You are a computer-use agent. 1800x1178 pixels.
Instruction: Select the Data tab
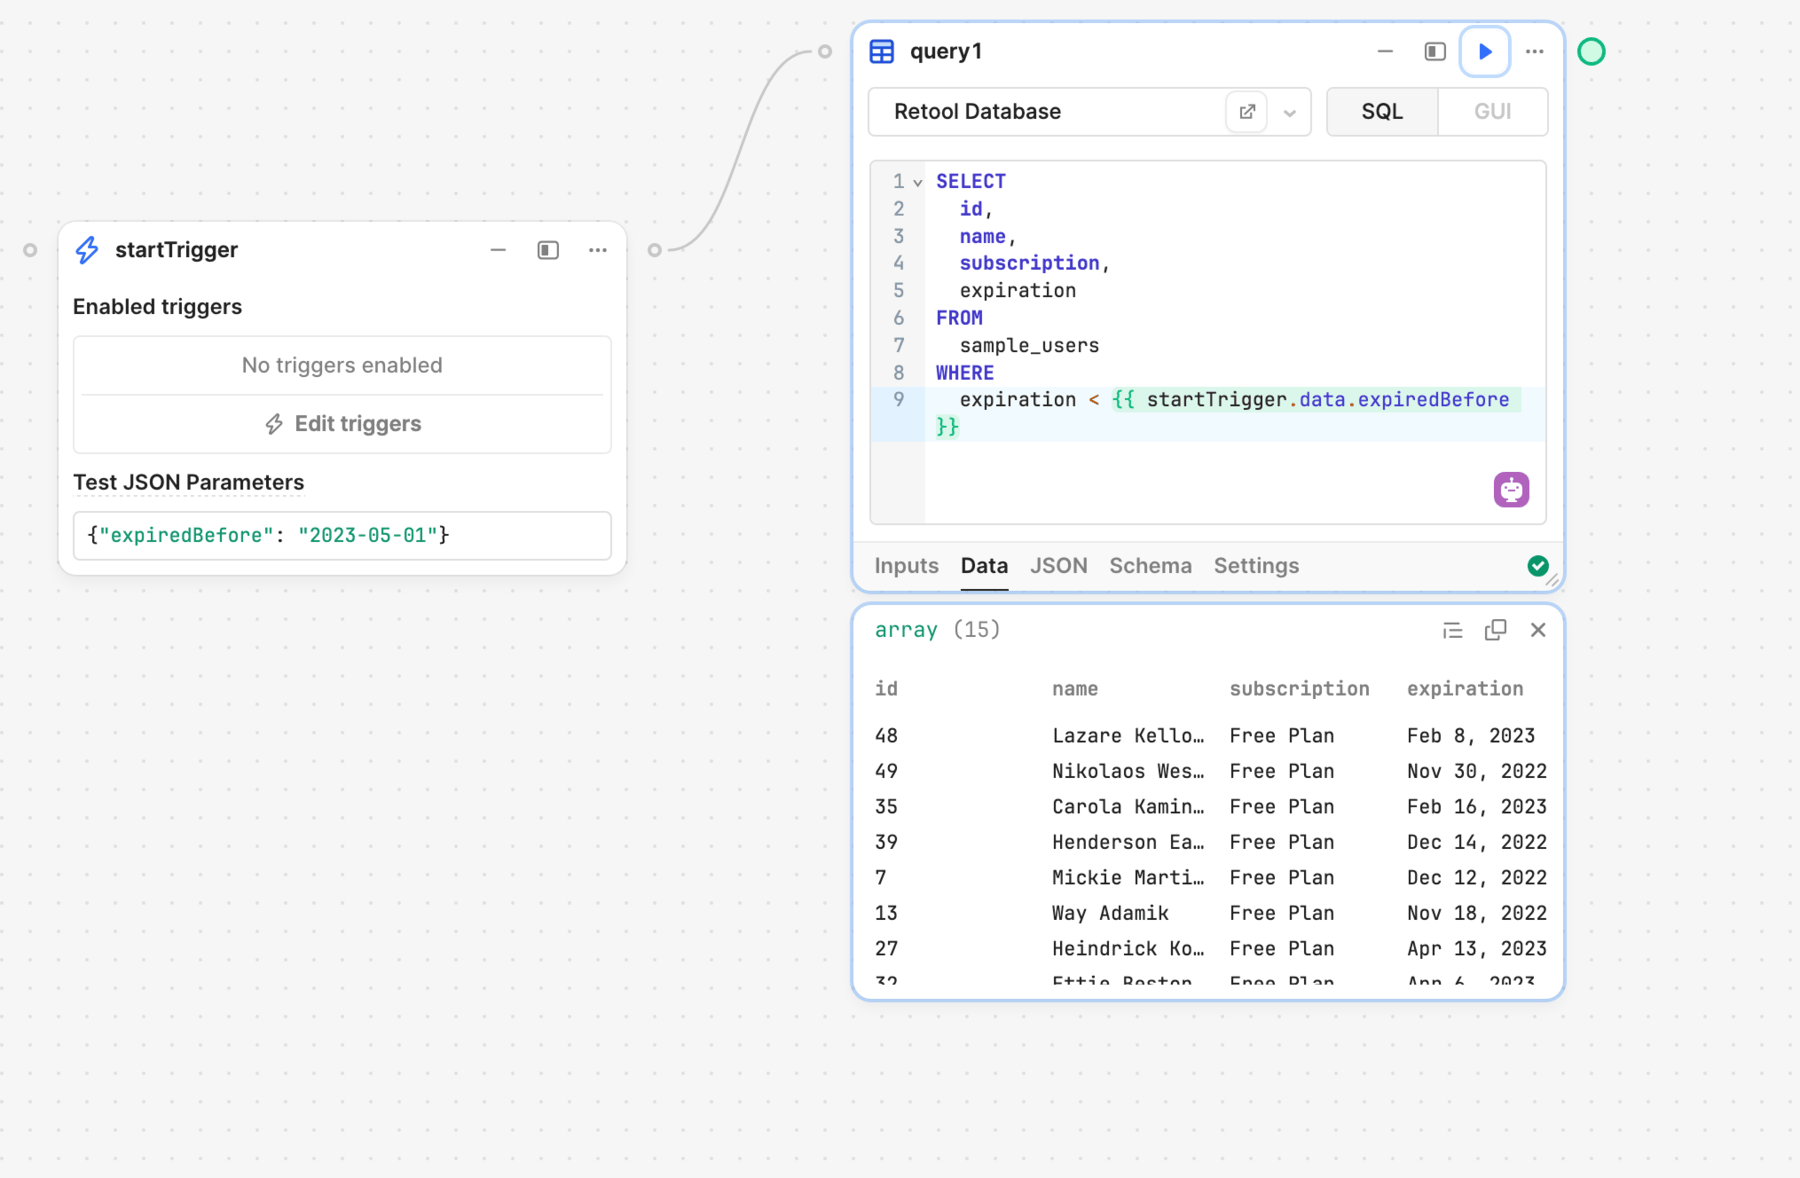click(x=984, y=566)
